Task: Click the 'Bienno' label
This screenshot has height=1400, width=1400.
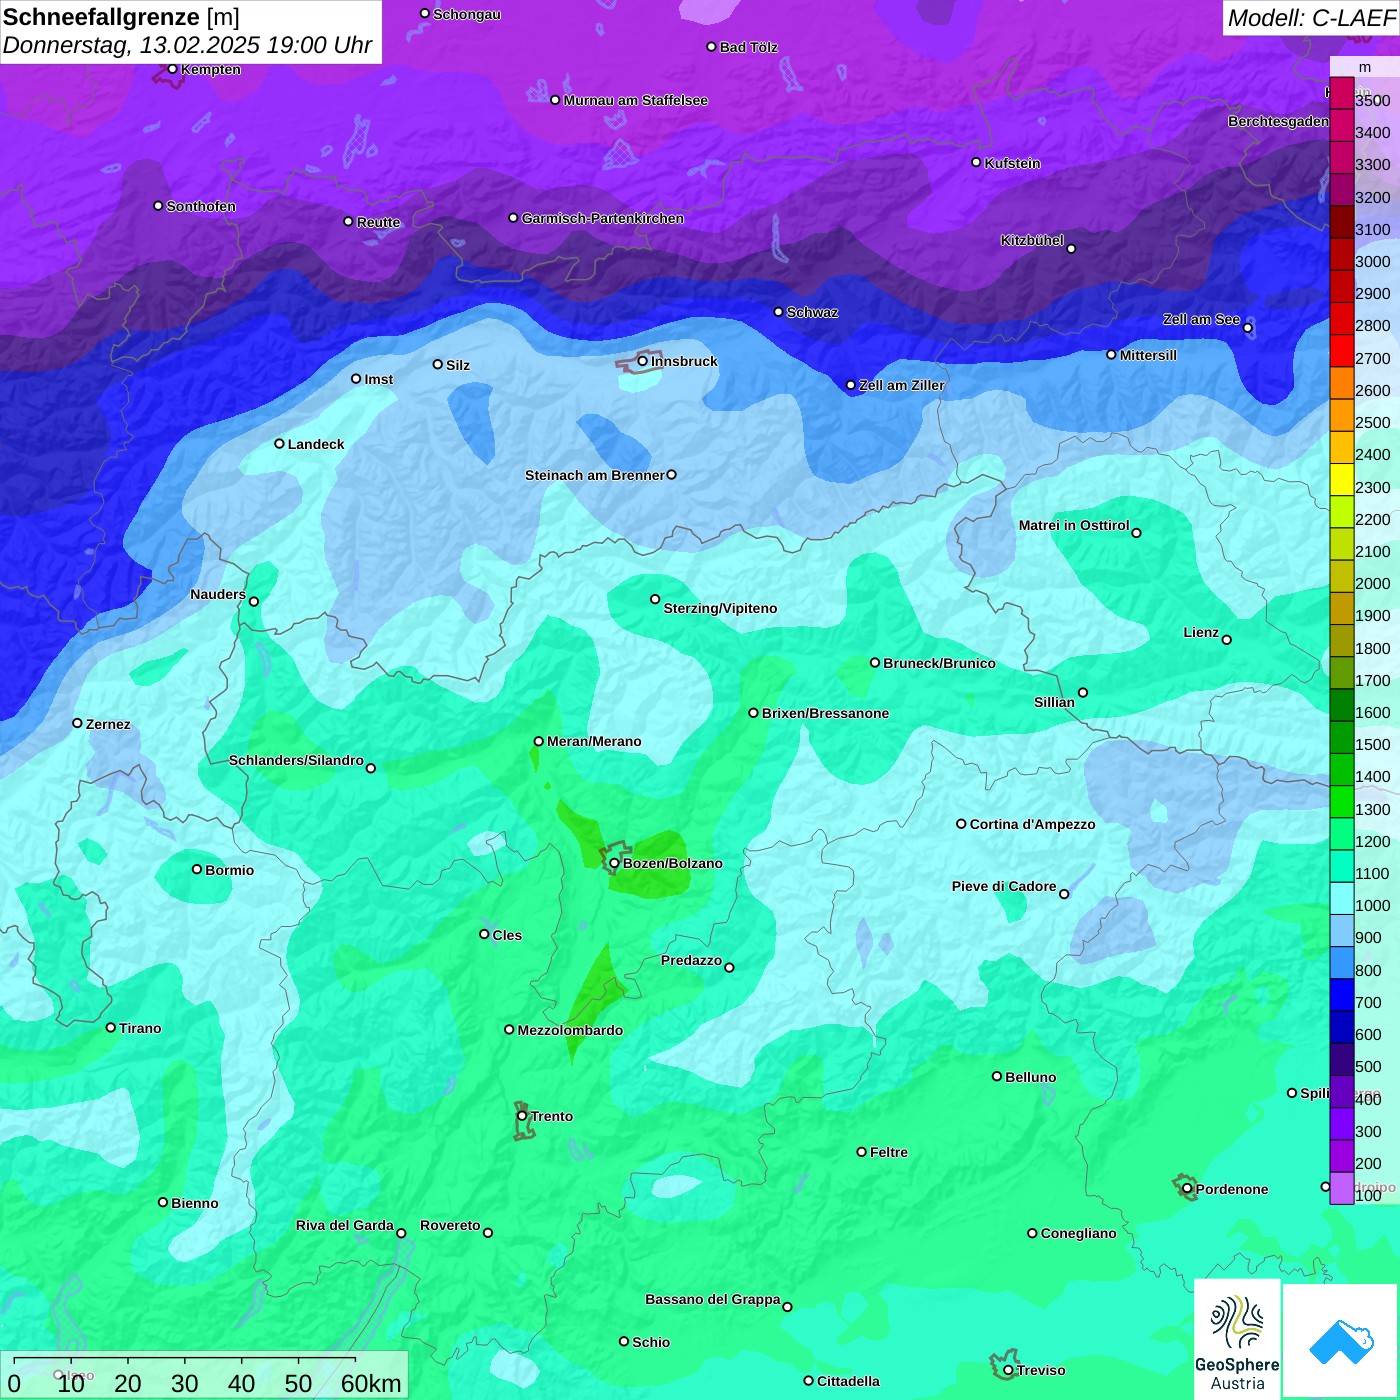Action: (194, 1203)
